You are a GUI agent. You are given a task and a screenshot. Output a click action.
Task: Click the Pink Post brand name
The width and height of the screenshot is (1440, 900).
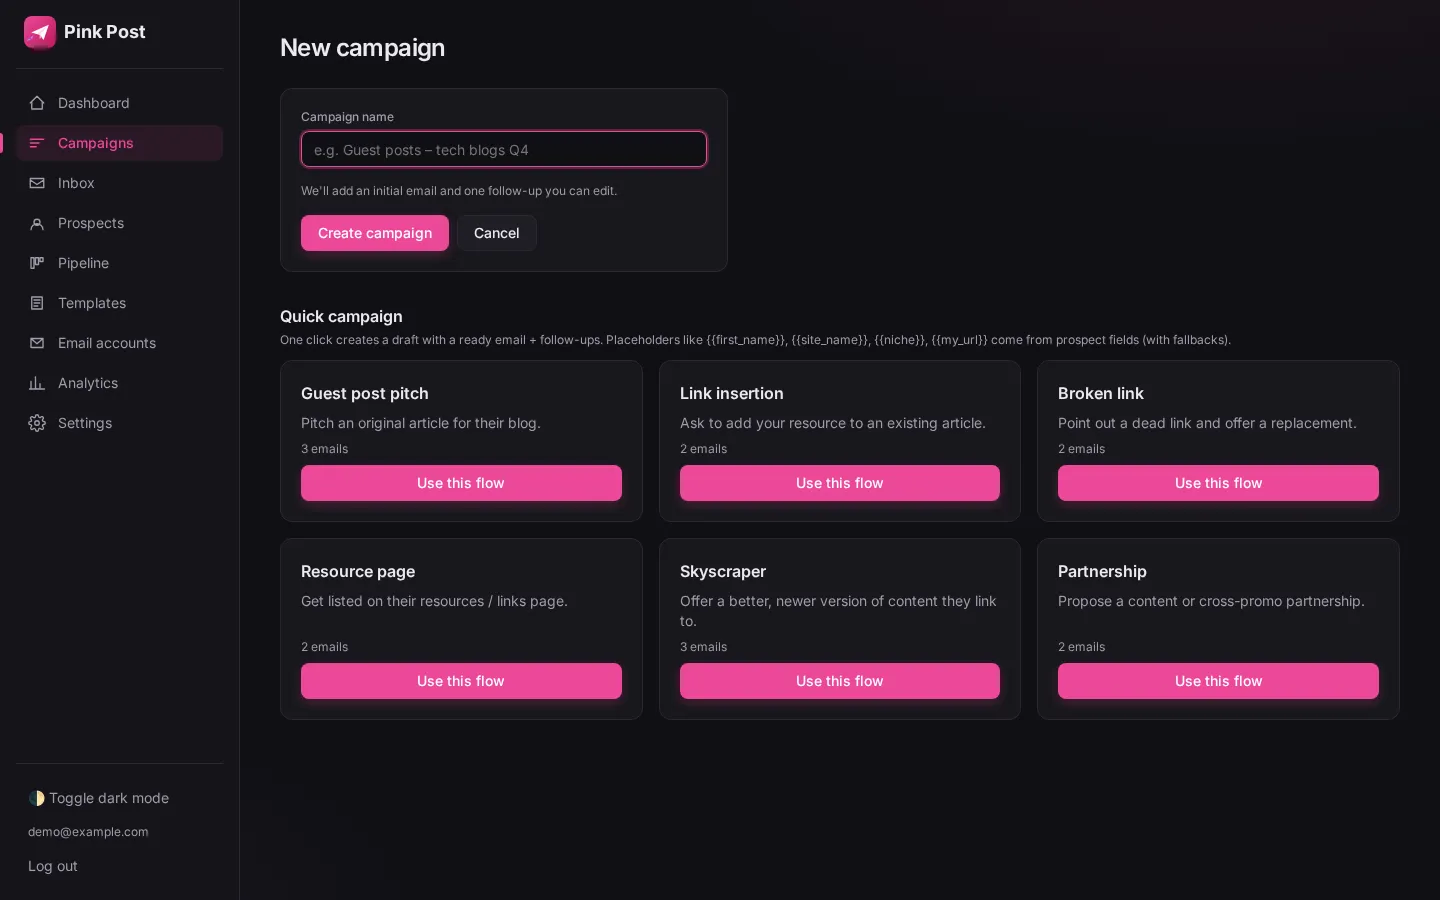point(105,32)
